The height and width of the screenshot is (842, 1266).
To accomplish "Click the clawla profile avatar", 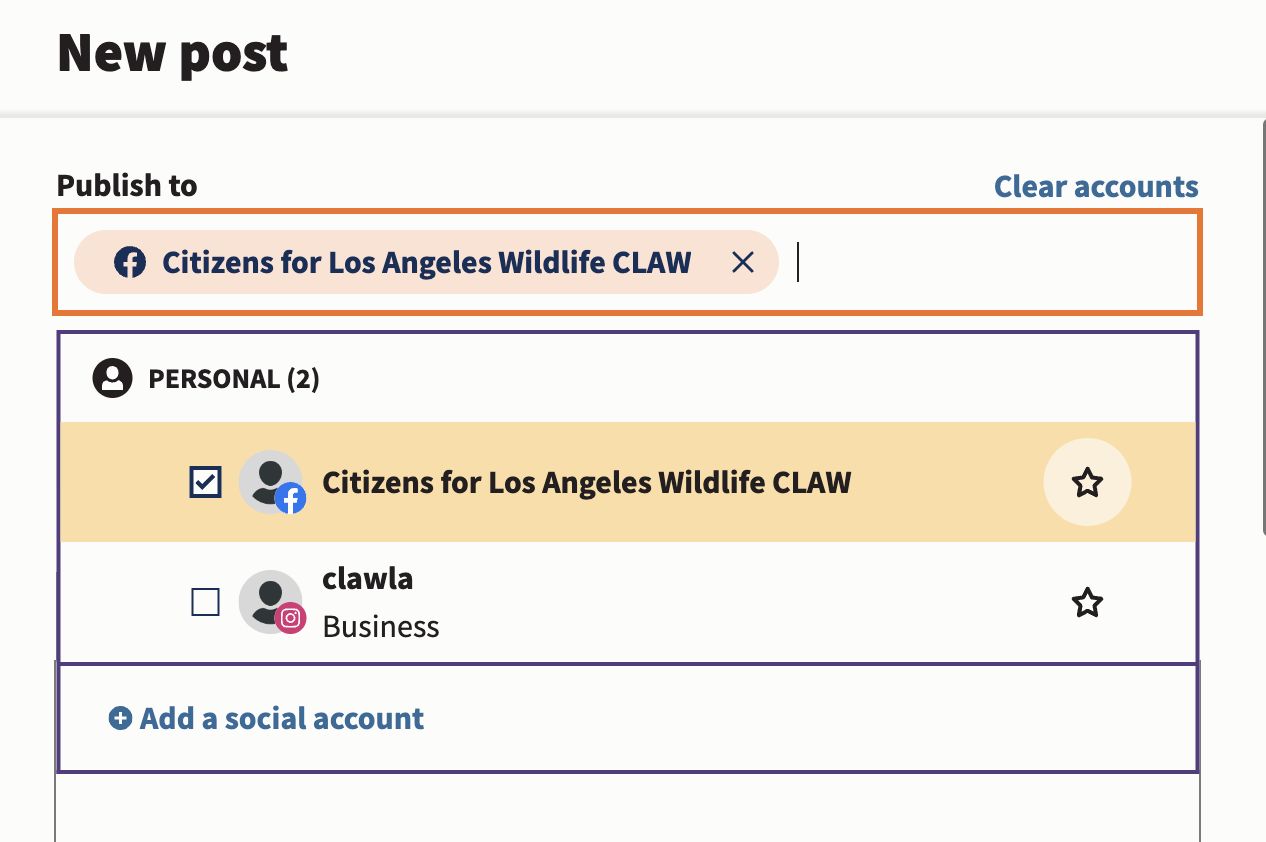I will (x=267, y=600).
